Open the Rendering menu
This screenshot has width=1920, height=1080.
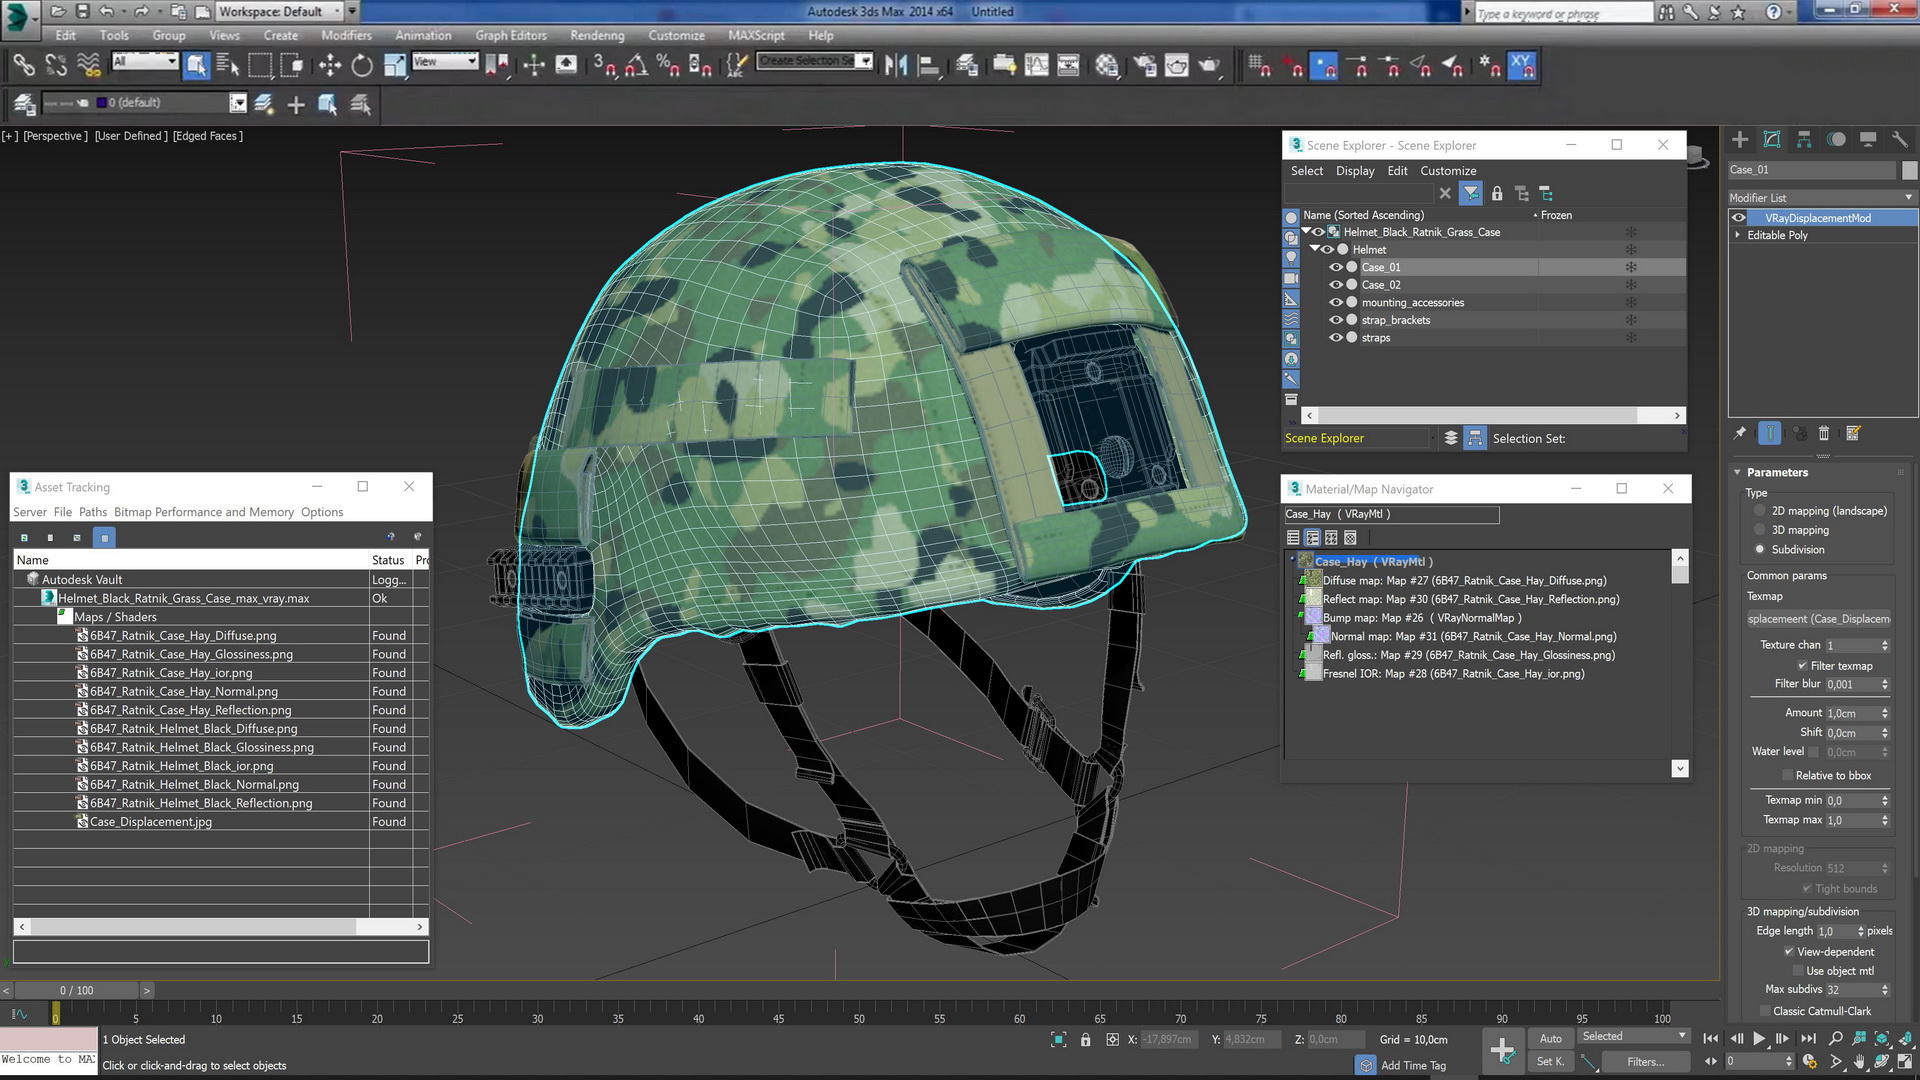pyautogui.click(x=597, y=35)
